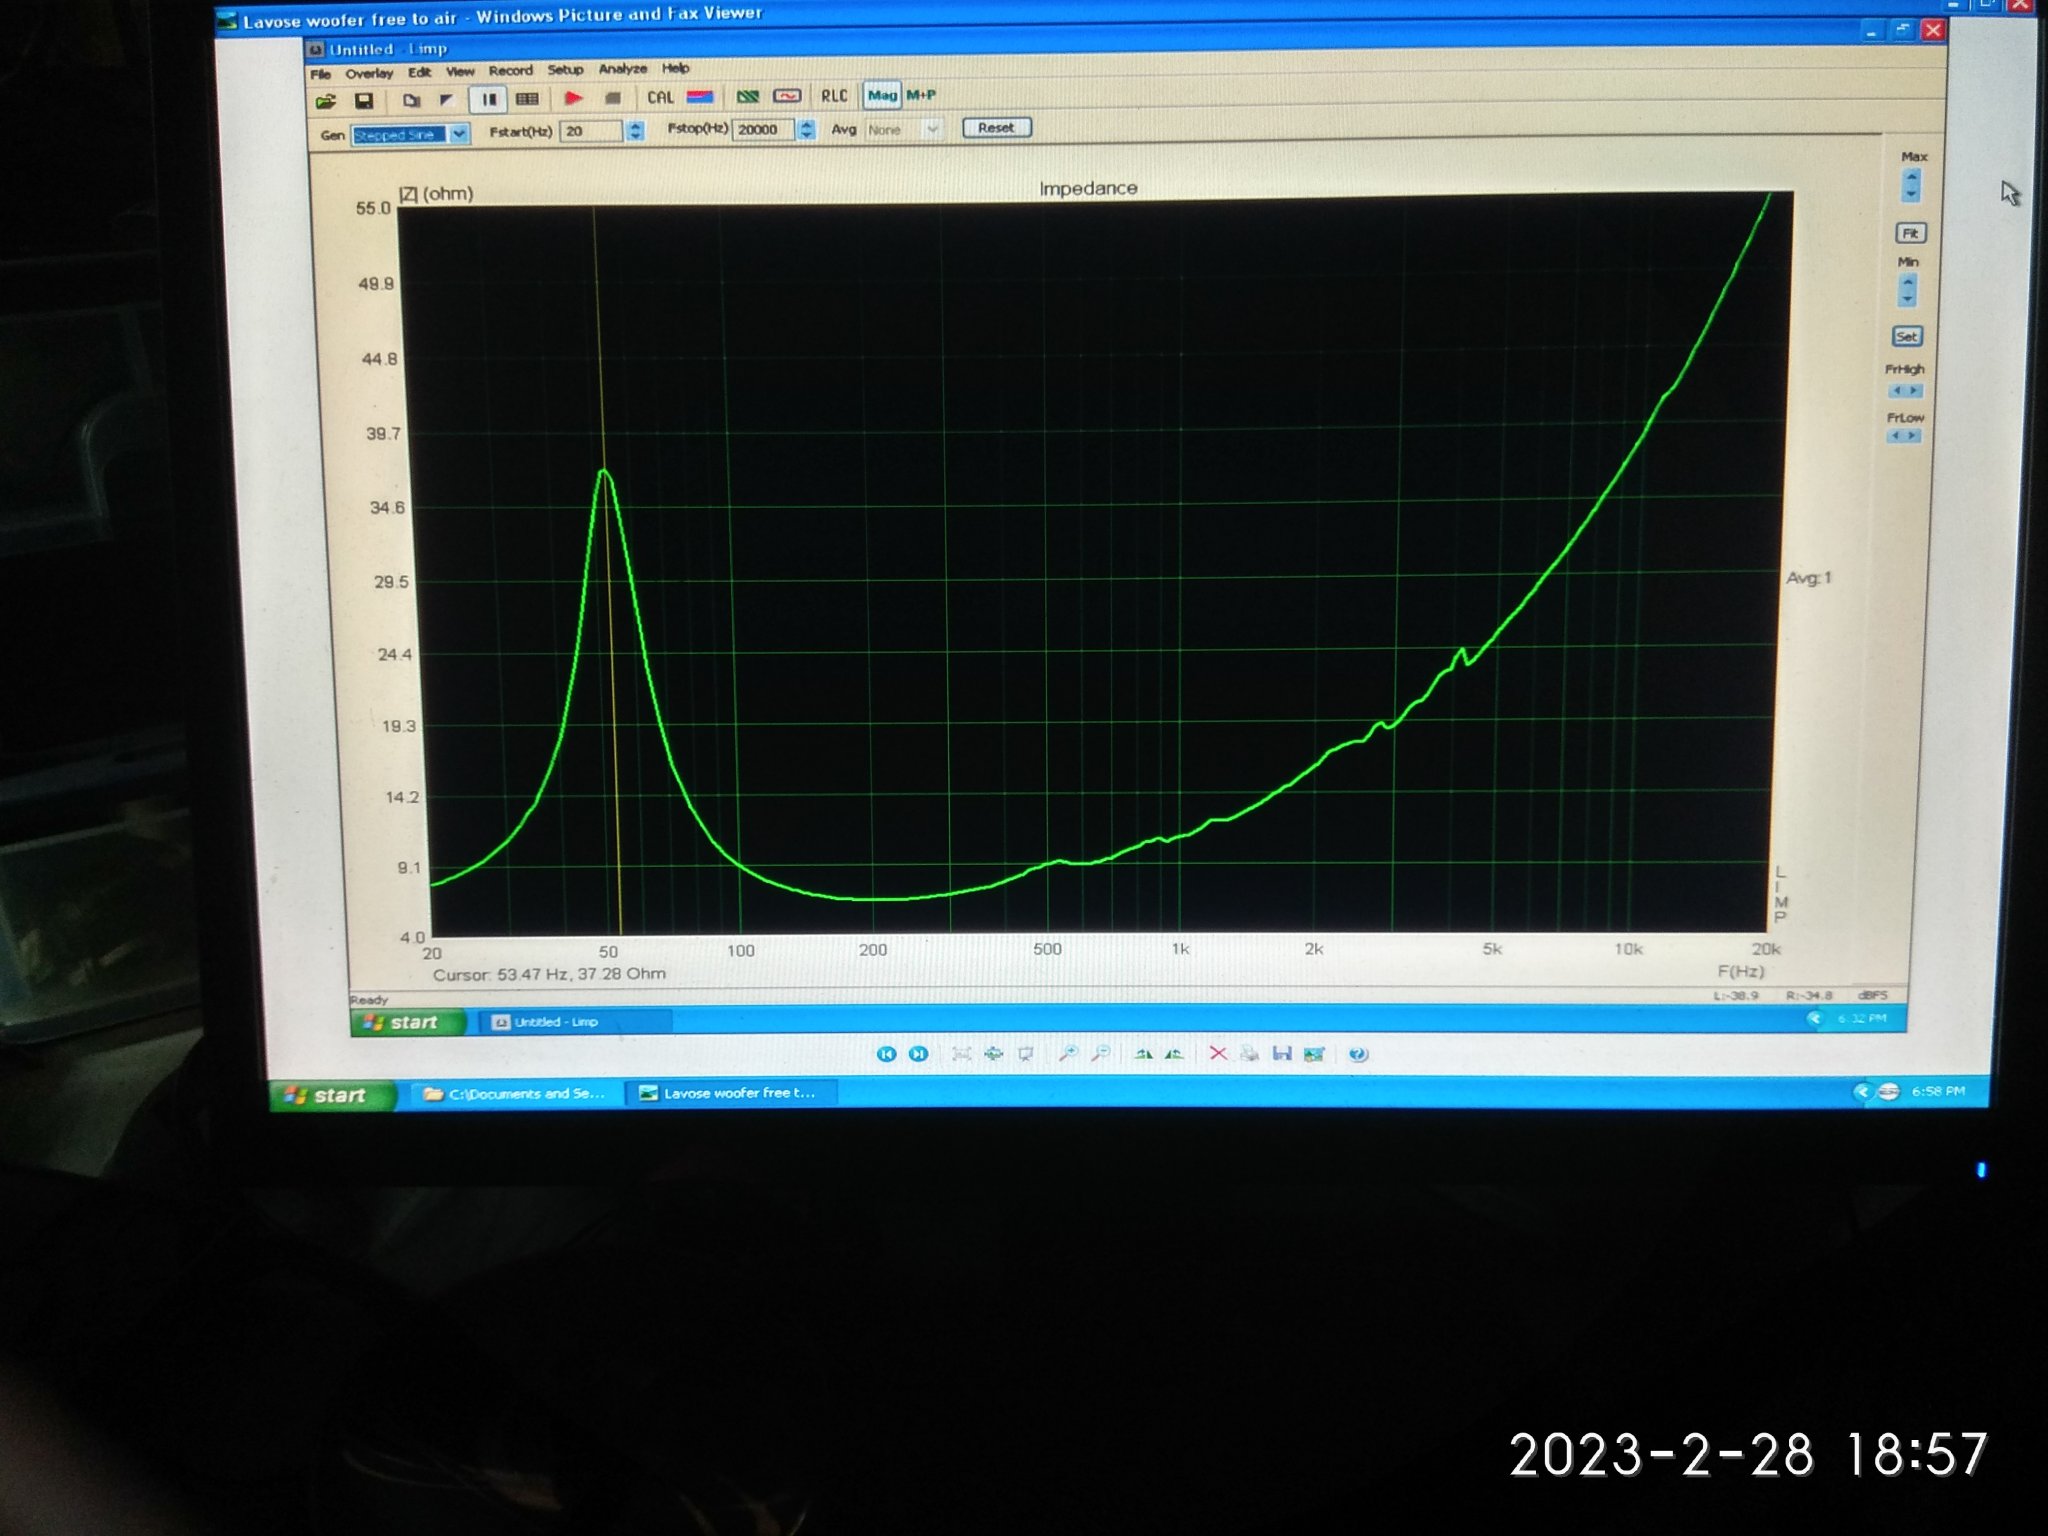Screen dimensions: 2048x1536
Task: Click the CAL calibrate button
Action: coord(660,97)
